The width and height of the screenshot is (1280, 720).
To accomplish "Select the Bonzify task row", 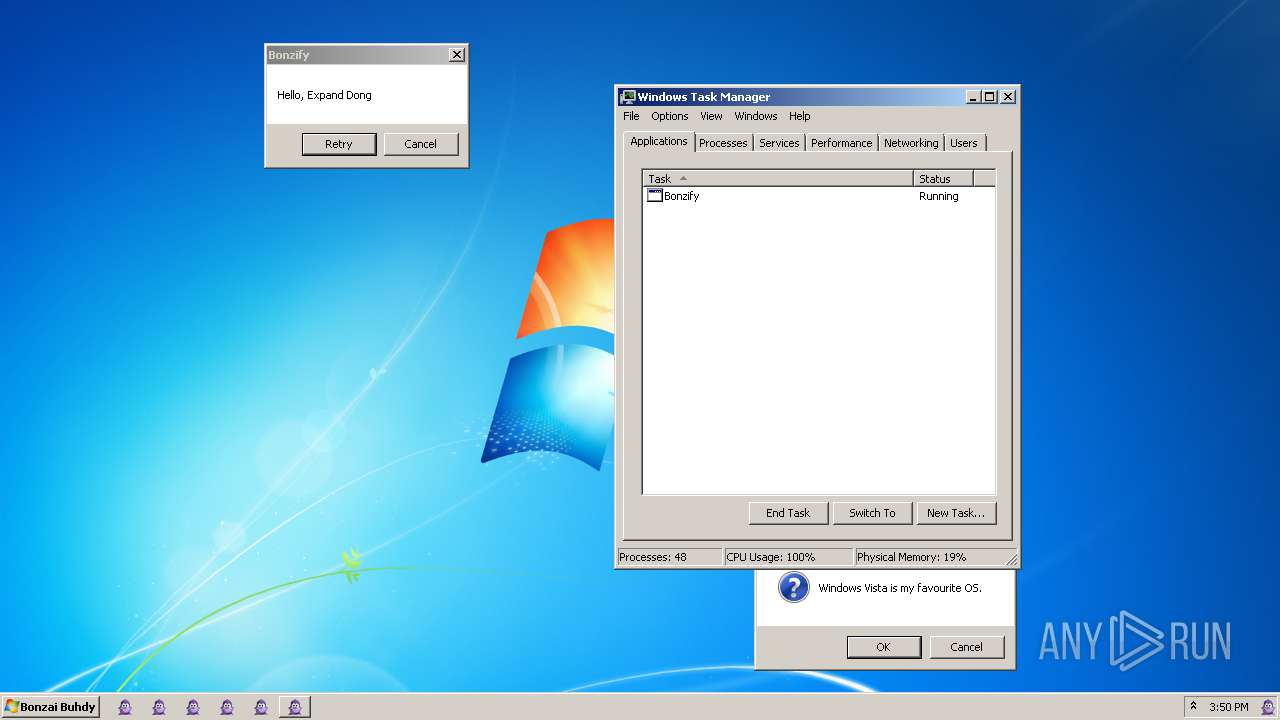I will point(819,196).
